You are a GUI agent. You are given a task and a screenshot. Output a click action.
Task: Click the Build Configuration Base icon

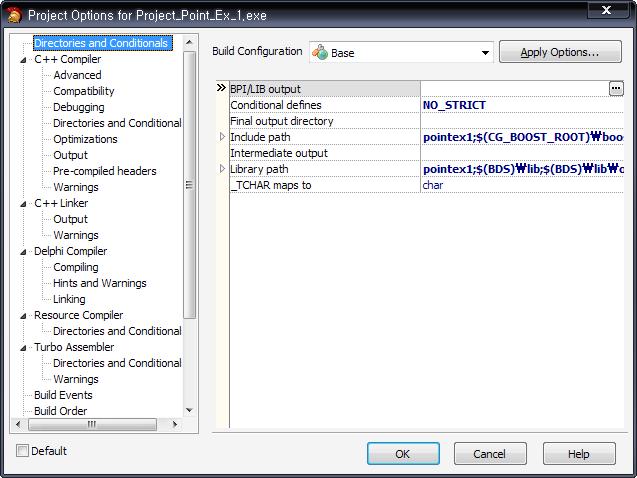tap(320, 53)
